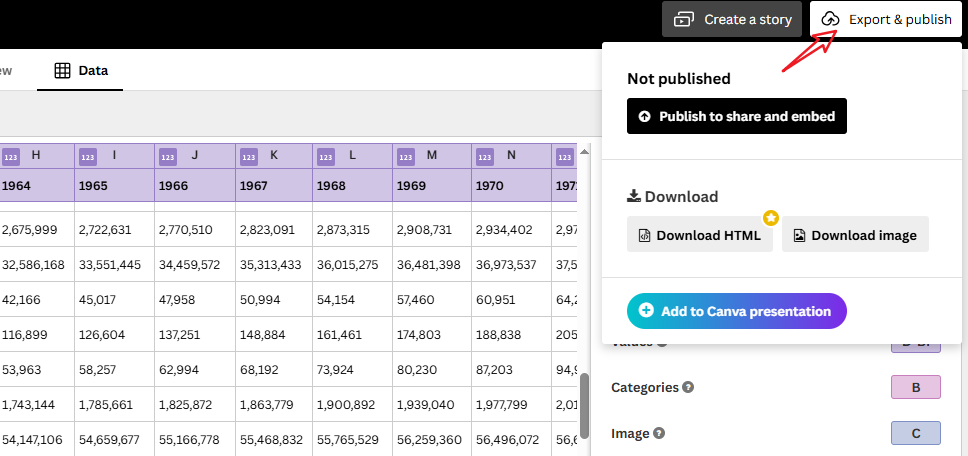
Task: Open the Export & publish menu
Action: pyautogui.click(x=886, y=19)
